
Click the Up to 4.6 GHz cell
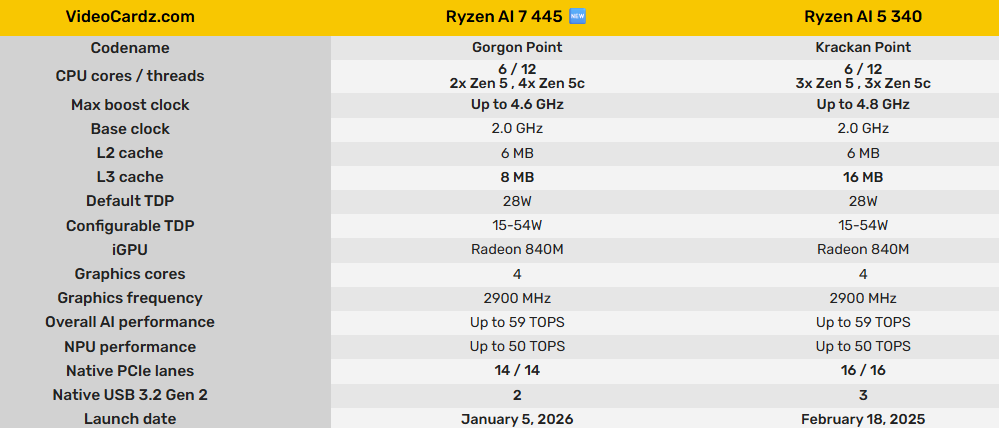517,105
